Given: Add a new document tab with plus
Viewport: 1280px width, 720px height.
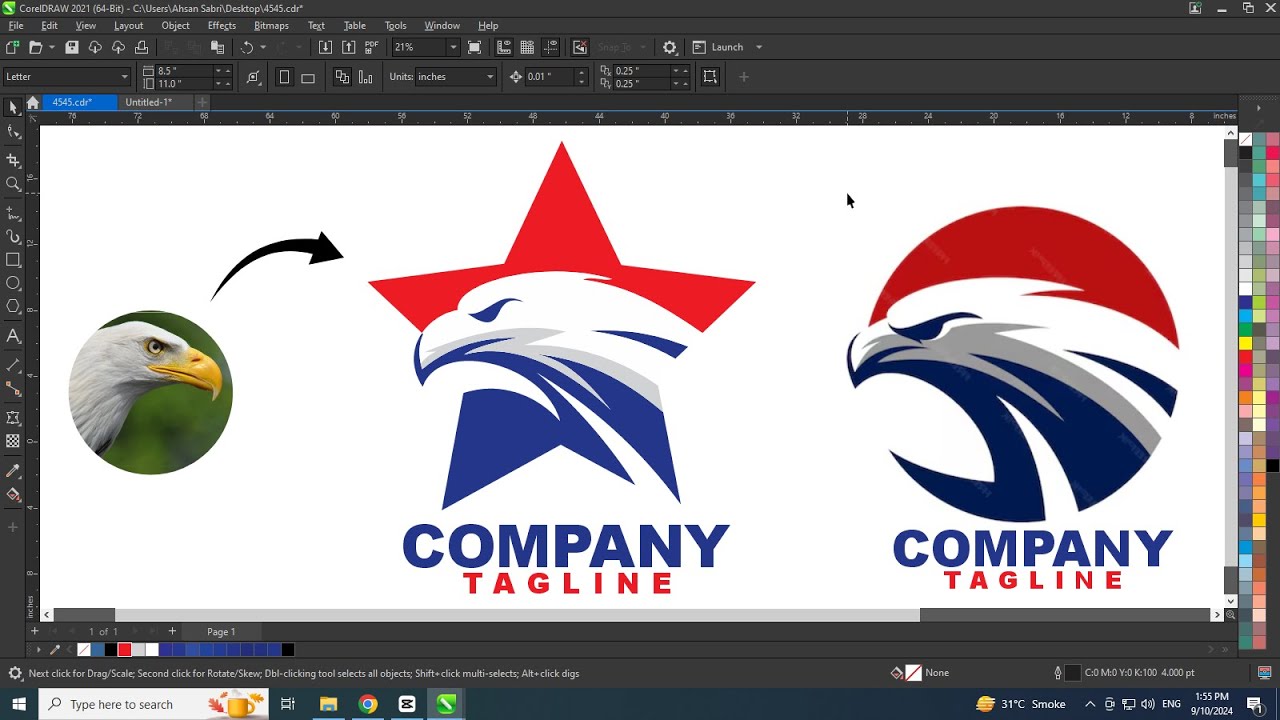Looking at the screenshot, I should (202, 102).
